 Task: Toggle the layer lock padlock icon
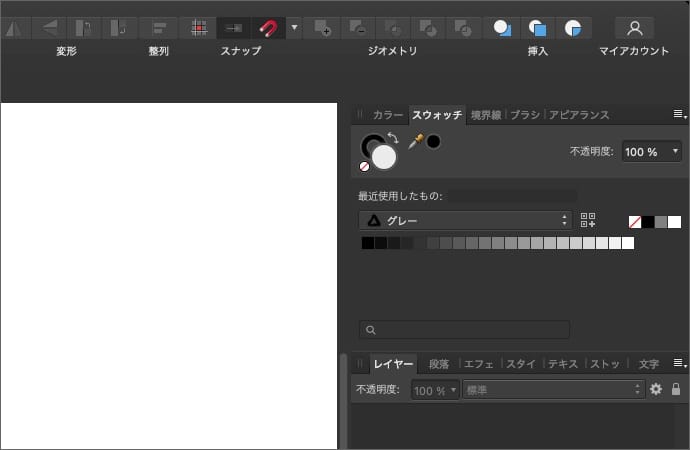pos(676,389)
